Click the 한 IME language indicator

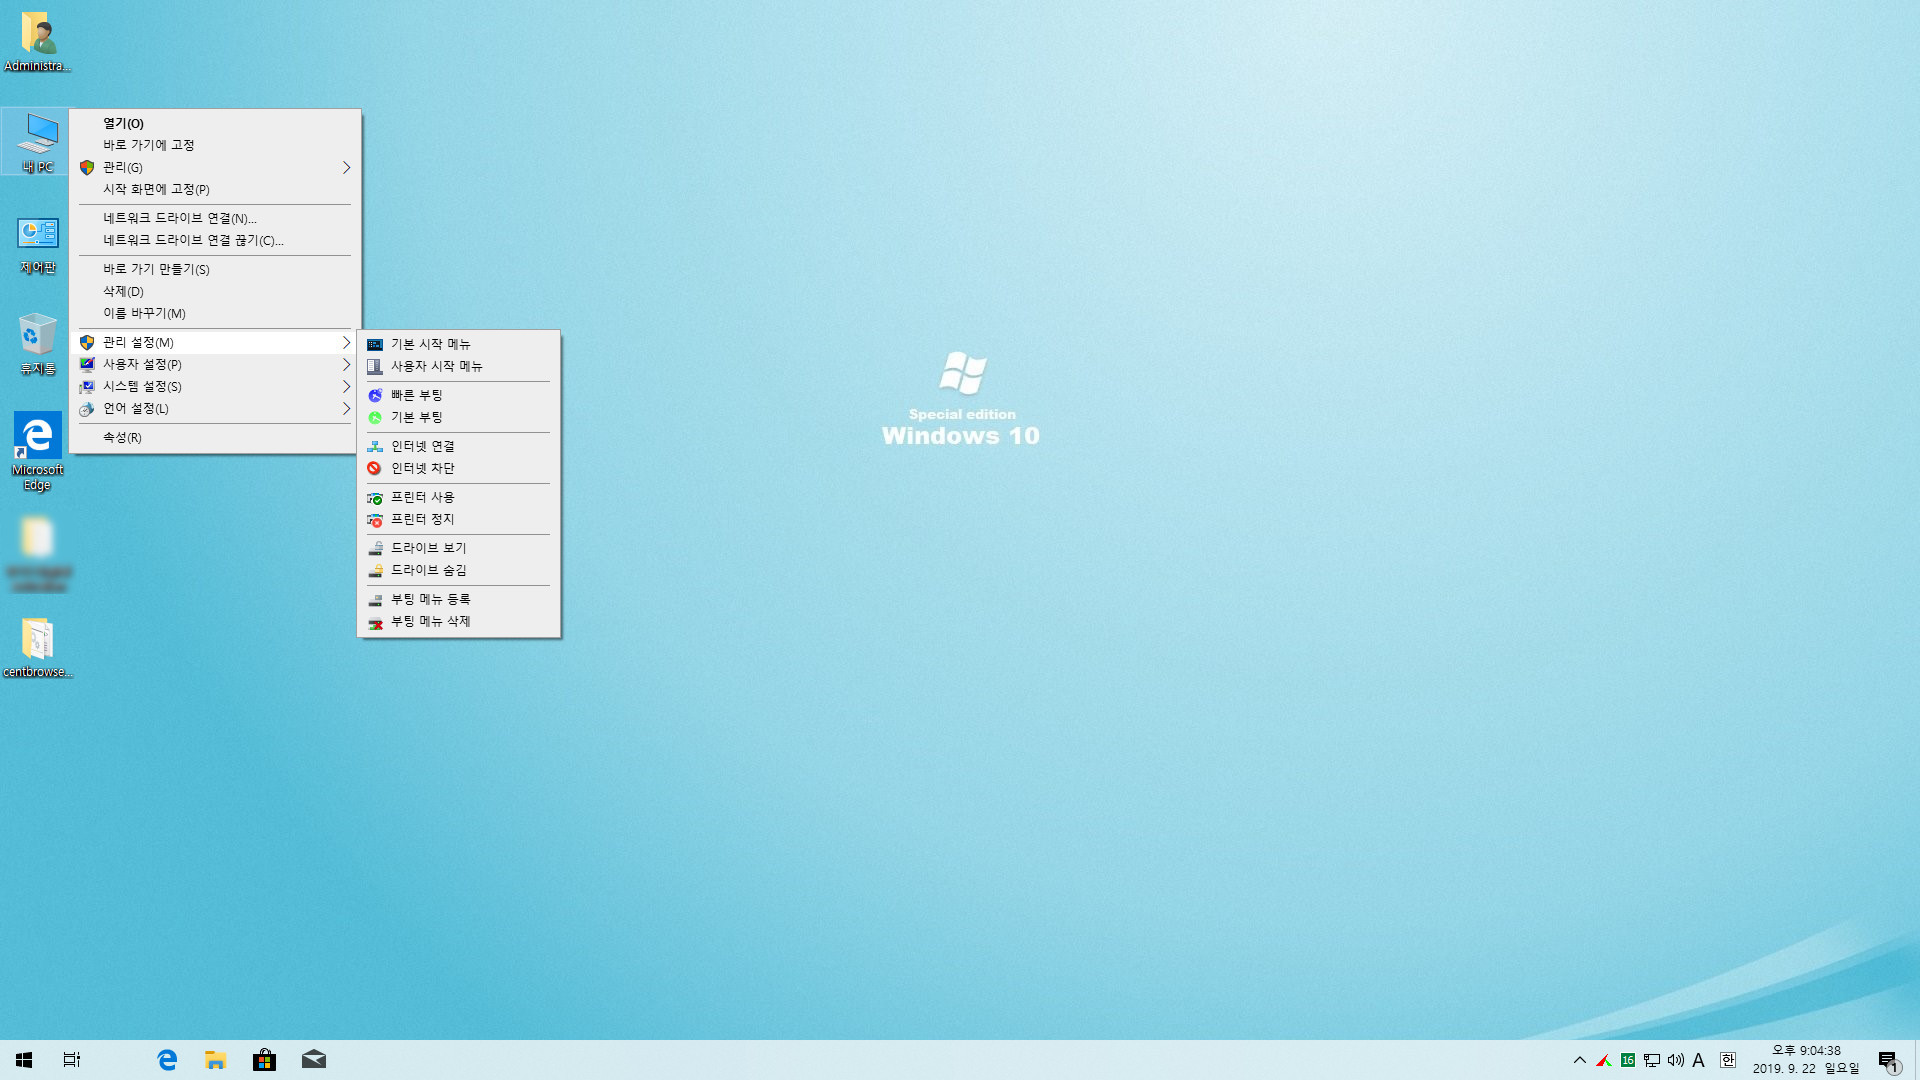[1727, 1060]
